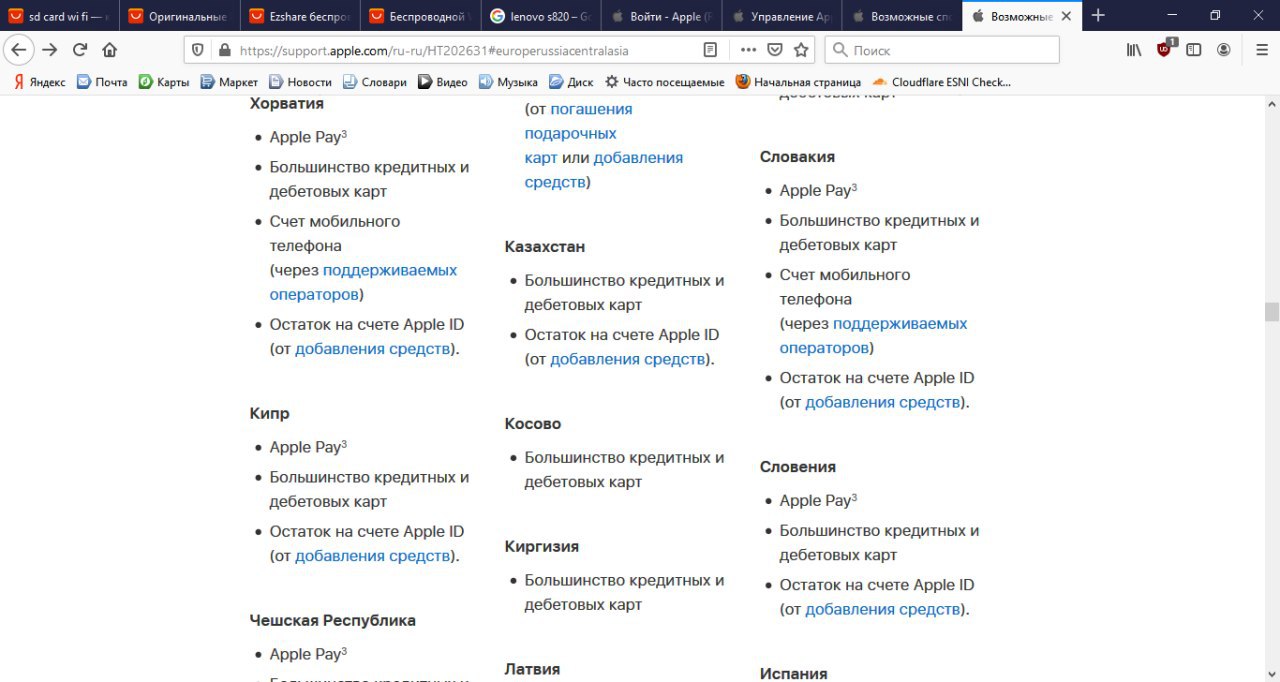Open the Яндекс bookmark

39,82
